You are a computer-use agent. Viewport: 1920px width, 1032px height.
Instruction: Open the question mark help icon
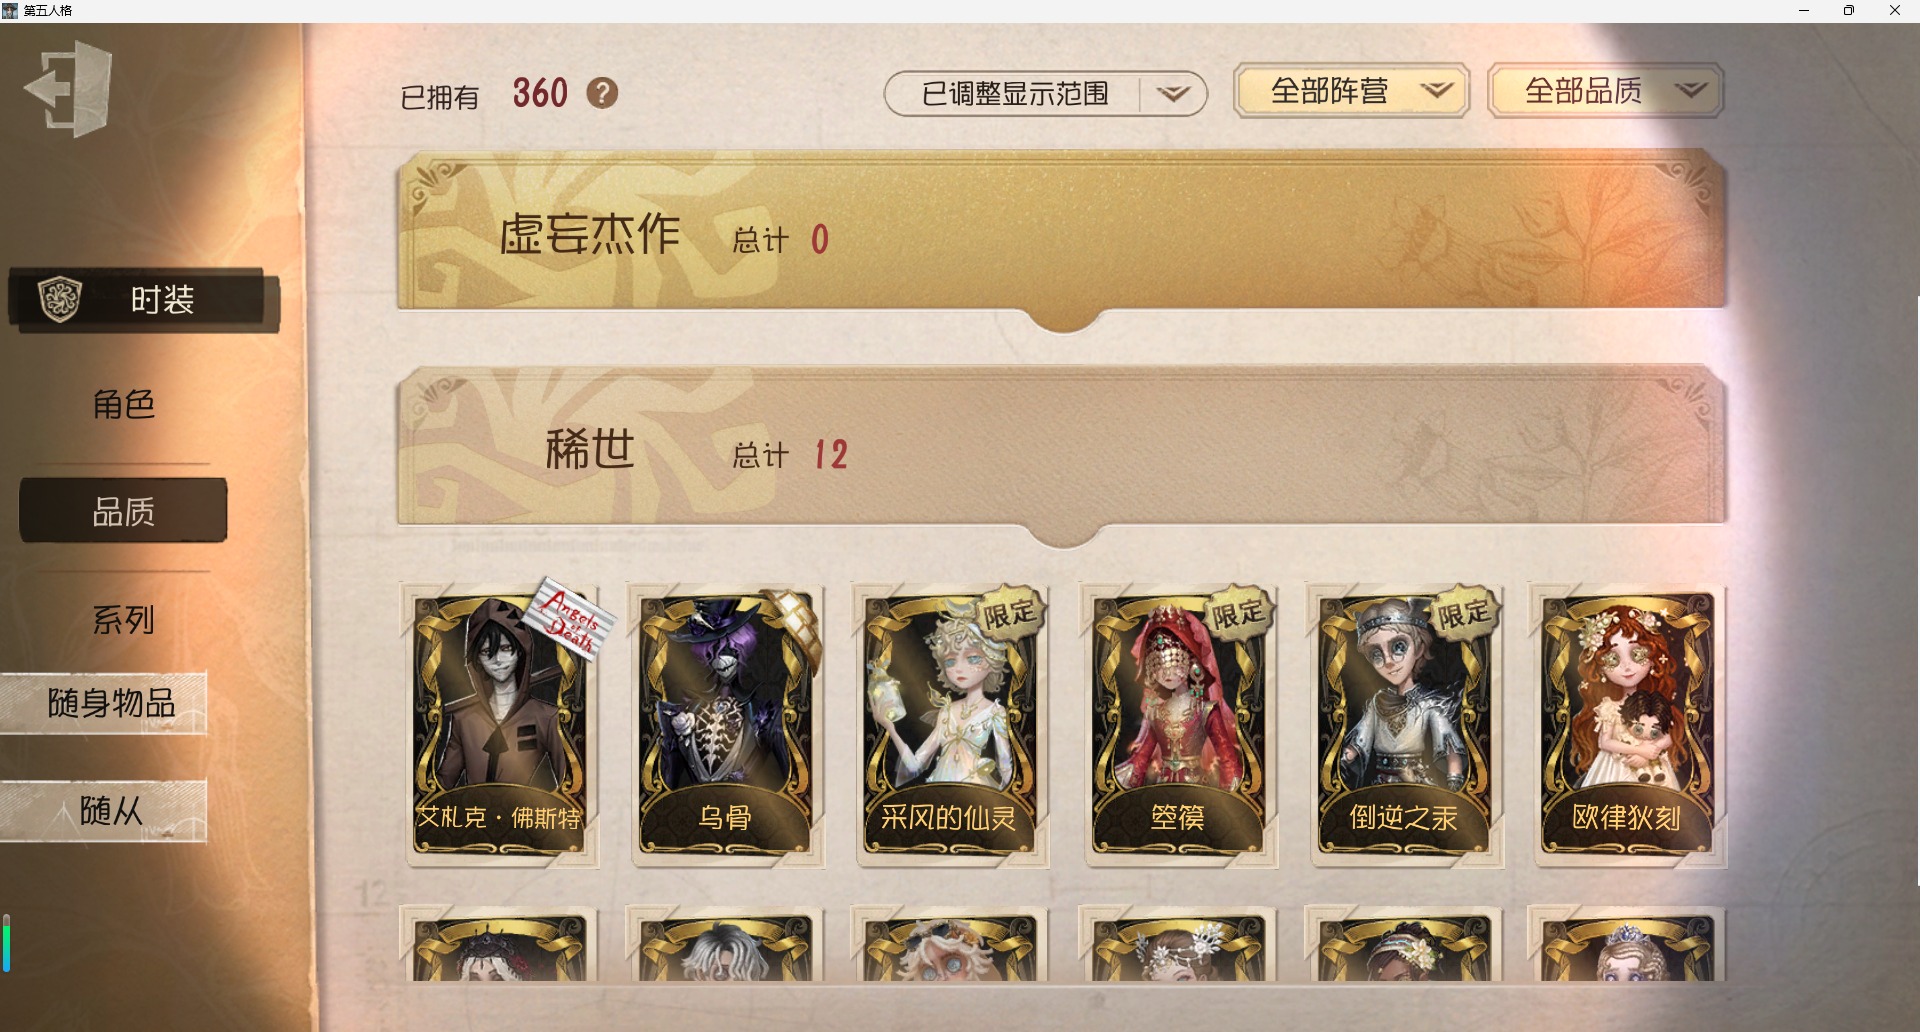[x=602, y=93]
